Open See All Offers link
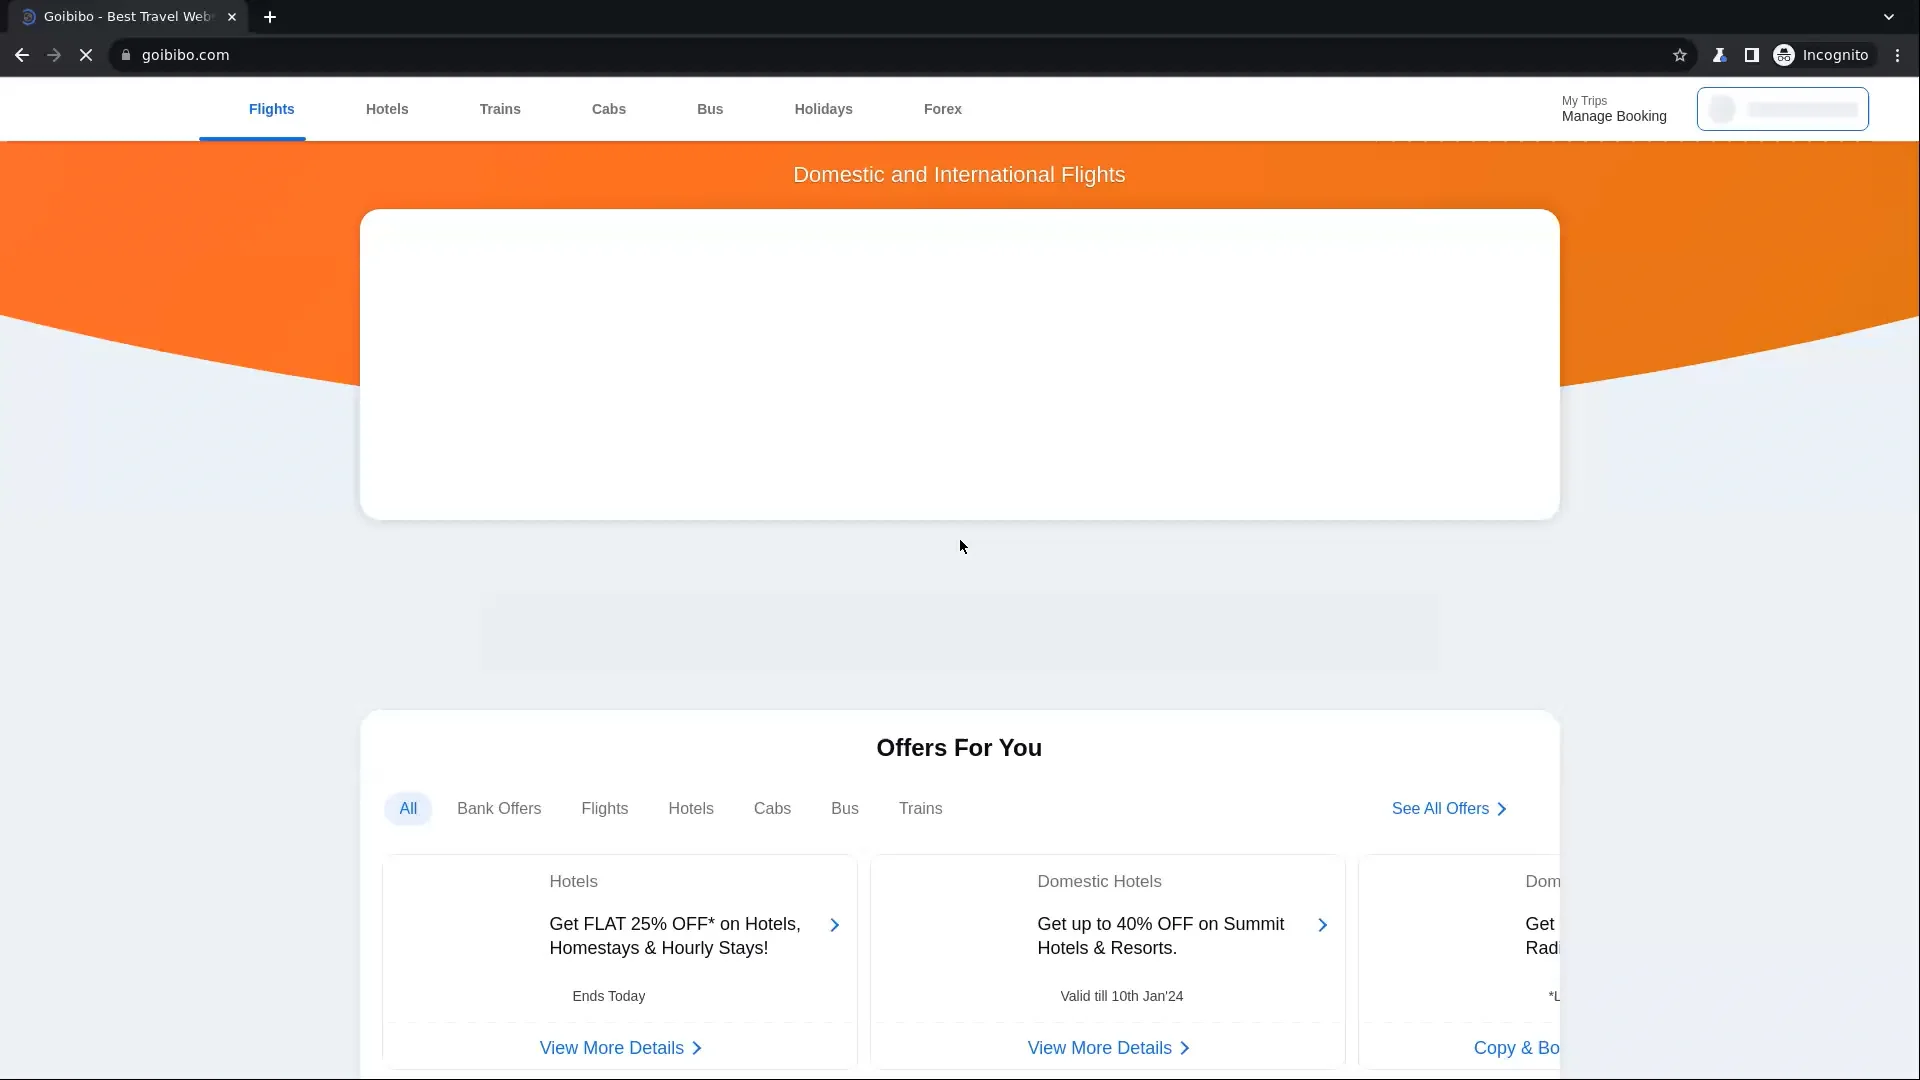Viewport: 1920px width, 1080px height. point(1449,808)
